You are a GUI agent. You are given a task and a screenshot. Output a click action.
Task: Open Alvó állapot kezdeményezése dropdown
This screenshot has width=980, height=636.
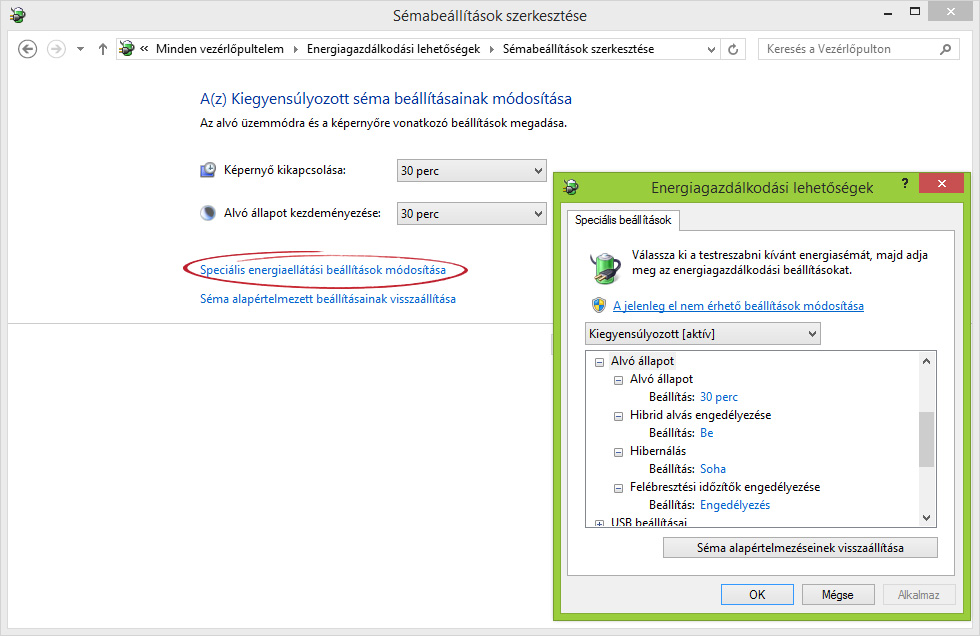pyautogui.click(x=538, y=214)
